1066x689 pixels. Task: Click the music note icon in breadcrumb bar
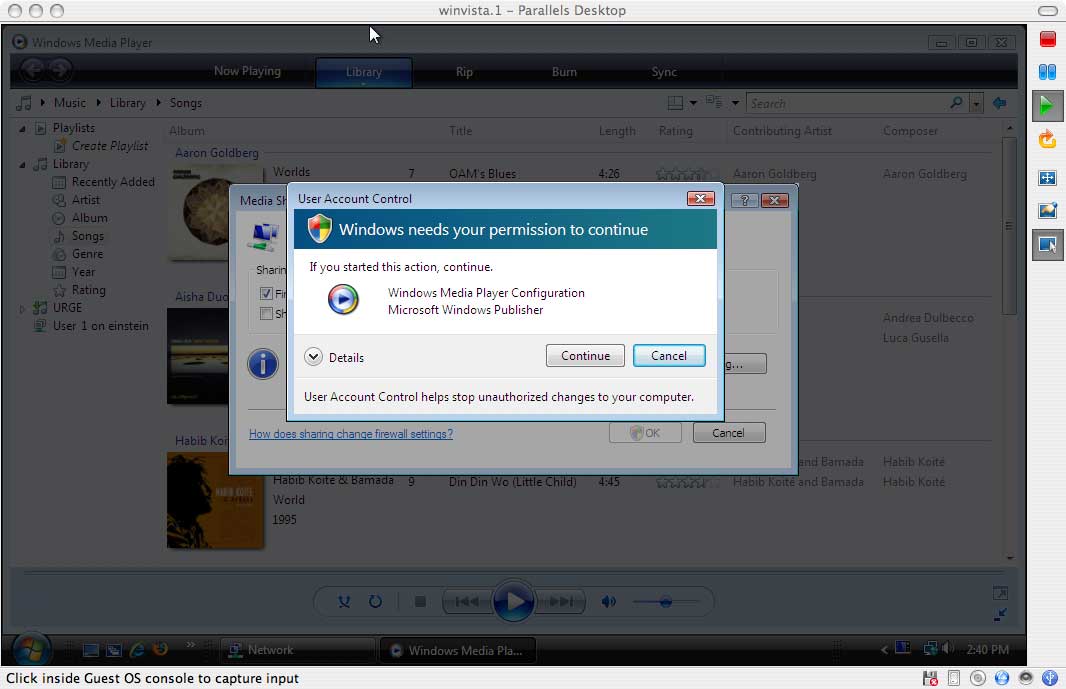[24, 103]
